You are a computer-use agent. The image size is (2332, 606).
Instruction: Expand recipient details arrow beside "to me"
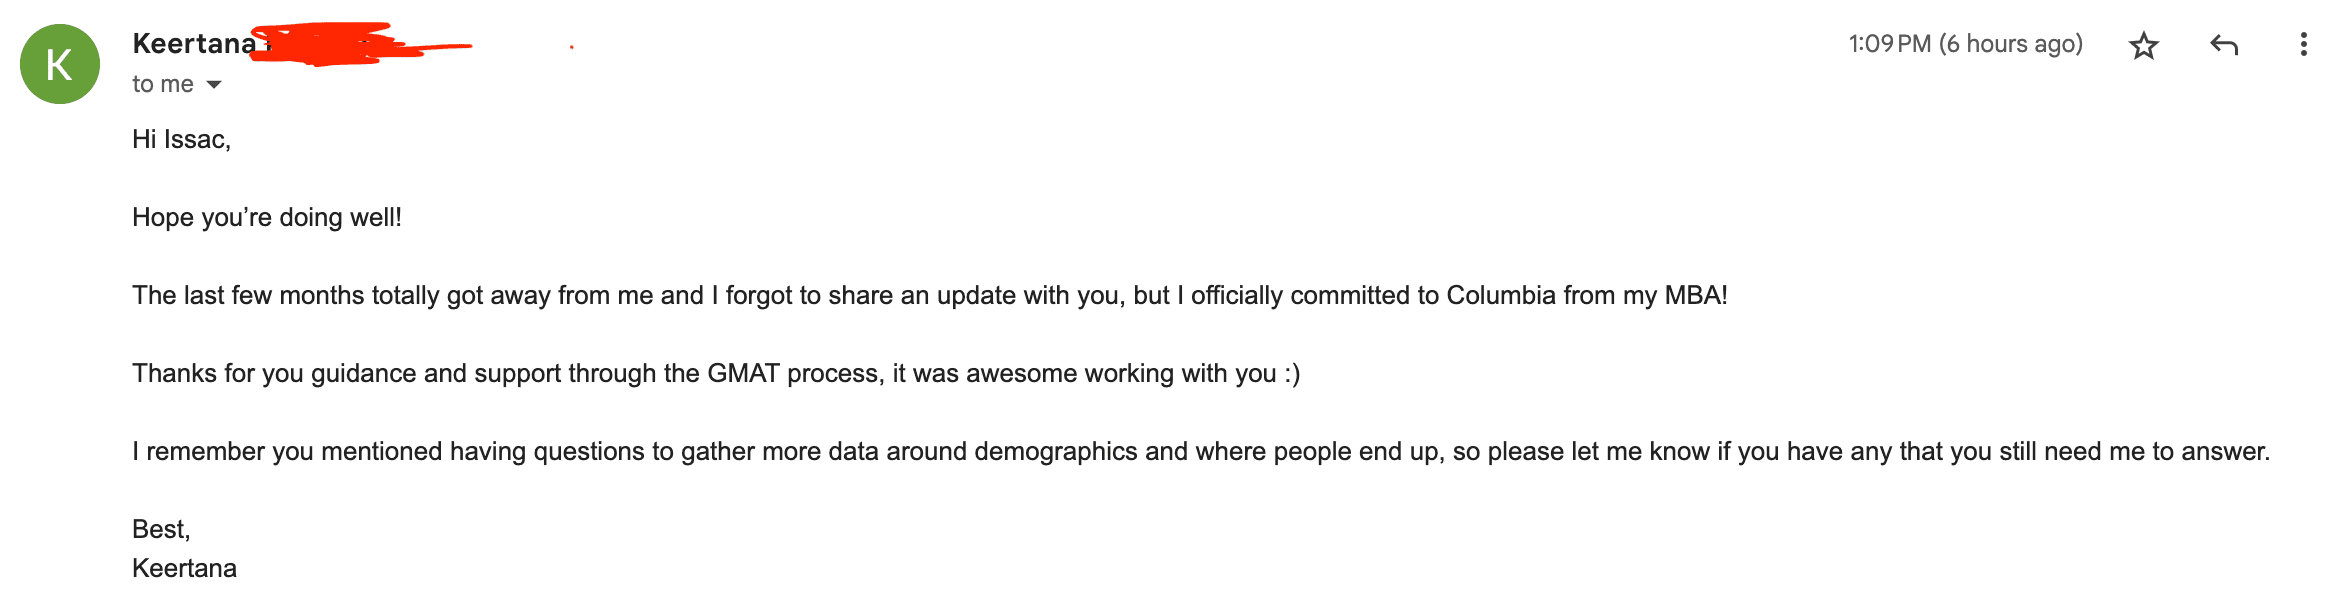point(214,85)
